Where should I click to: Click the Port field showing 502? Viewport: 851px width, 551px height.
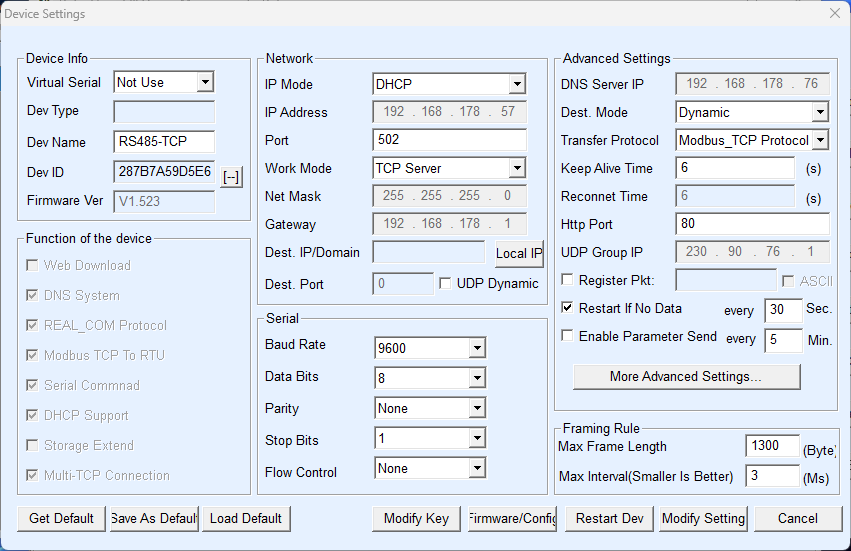449,140
